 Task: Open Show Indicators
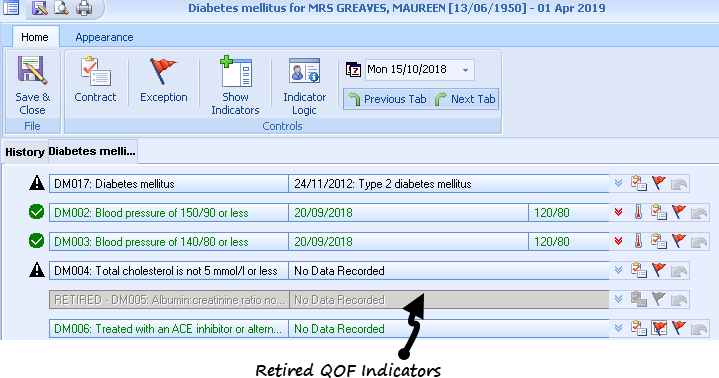pyautogui.click(x=236, y=71)
